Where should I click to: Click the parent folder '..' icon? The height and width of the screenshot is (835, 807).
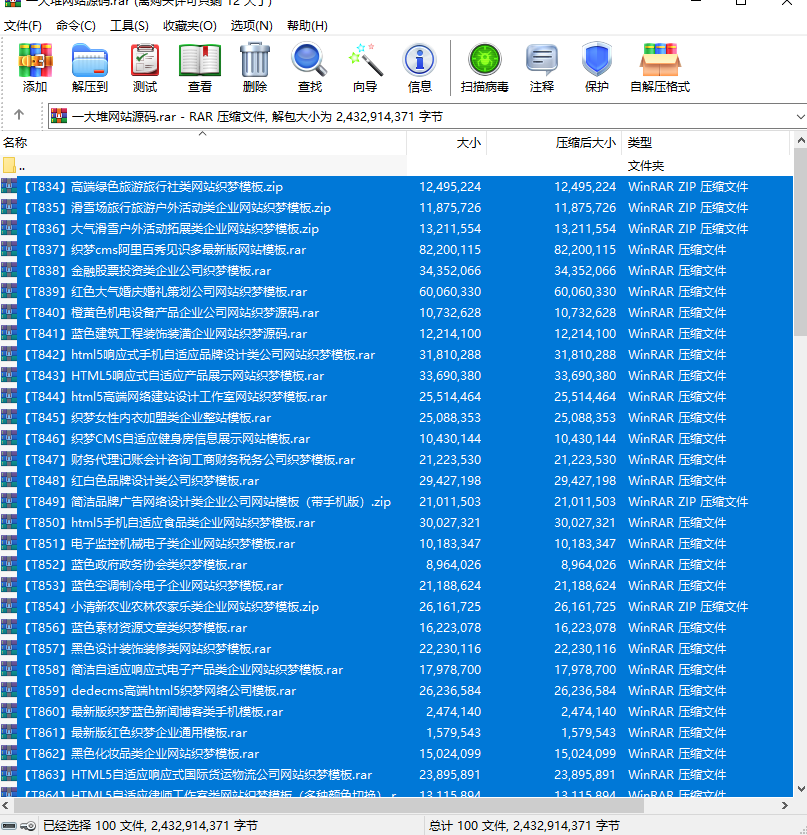pyautogui.click(x=9, y=166)
